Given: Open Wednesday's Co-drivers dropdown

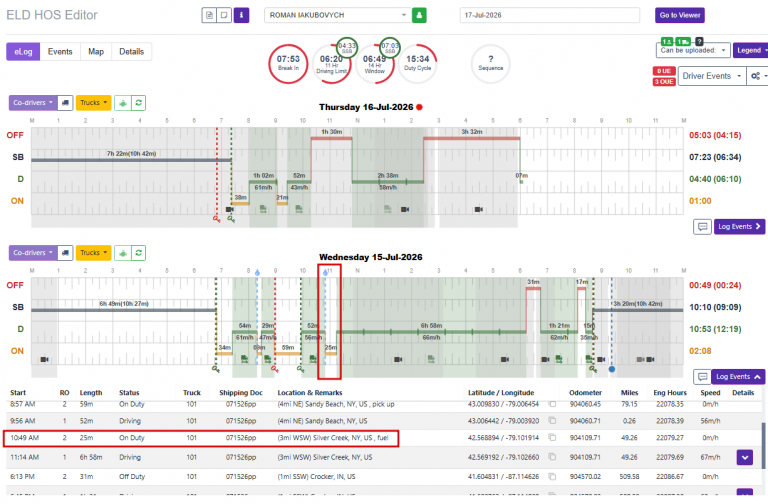Looking at the screenshot, I should 33,253.
